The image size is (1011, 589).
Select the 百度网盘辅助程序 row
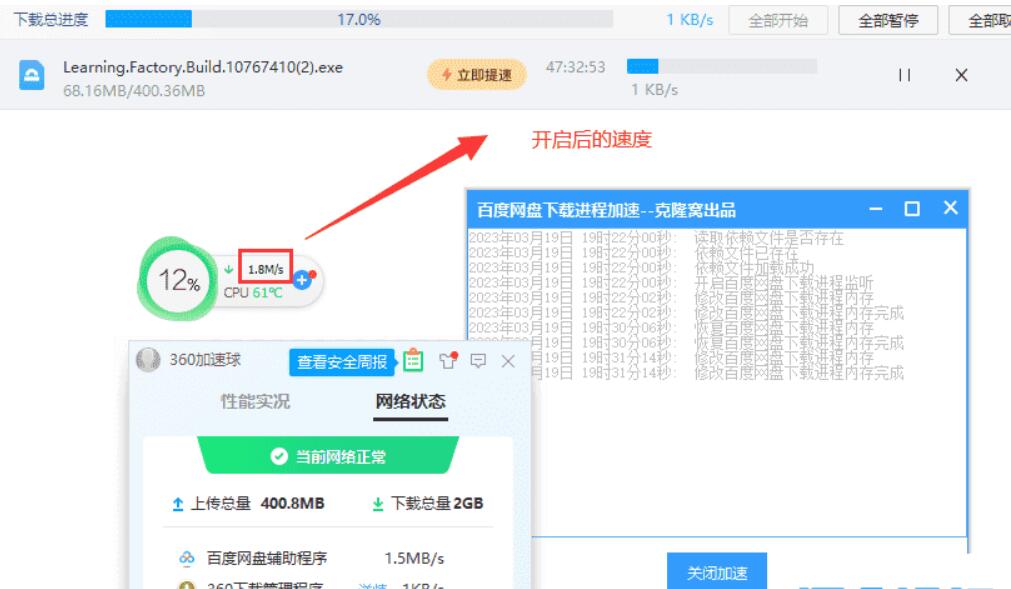[328, 558]
